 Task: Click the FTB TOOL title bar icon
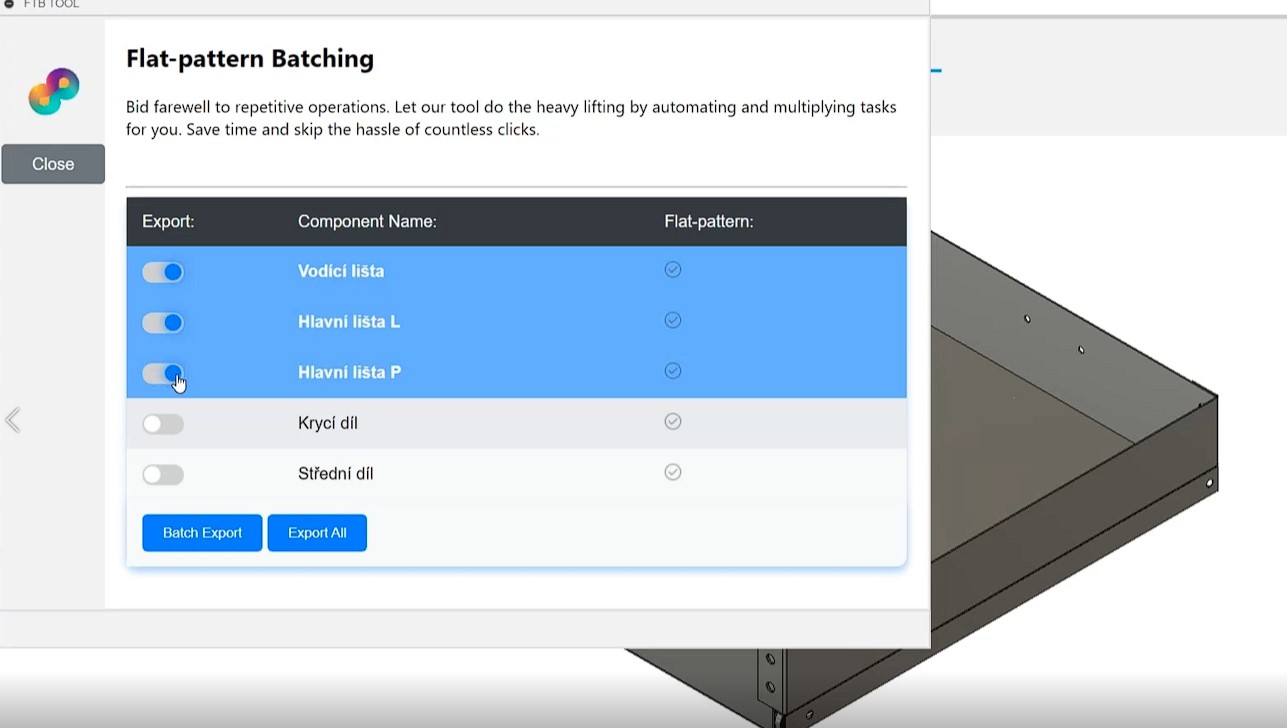coord(9,4)
